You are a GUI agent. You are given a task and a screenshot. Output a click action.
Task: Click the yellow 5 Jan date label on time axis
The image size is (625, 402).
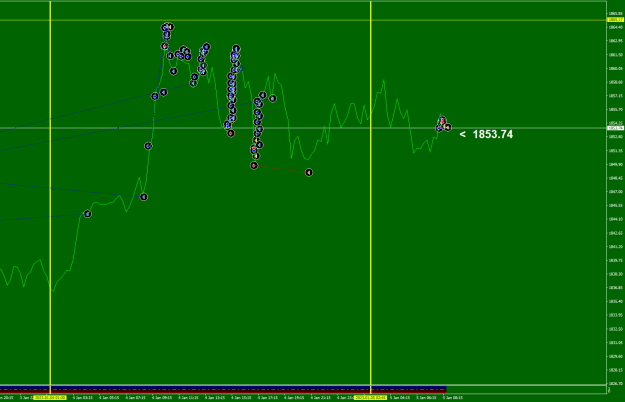371,398
